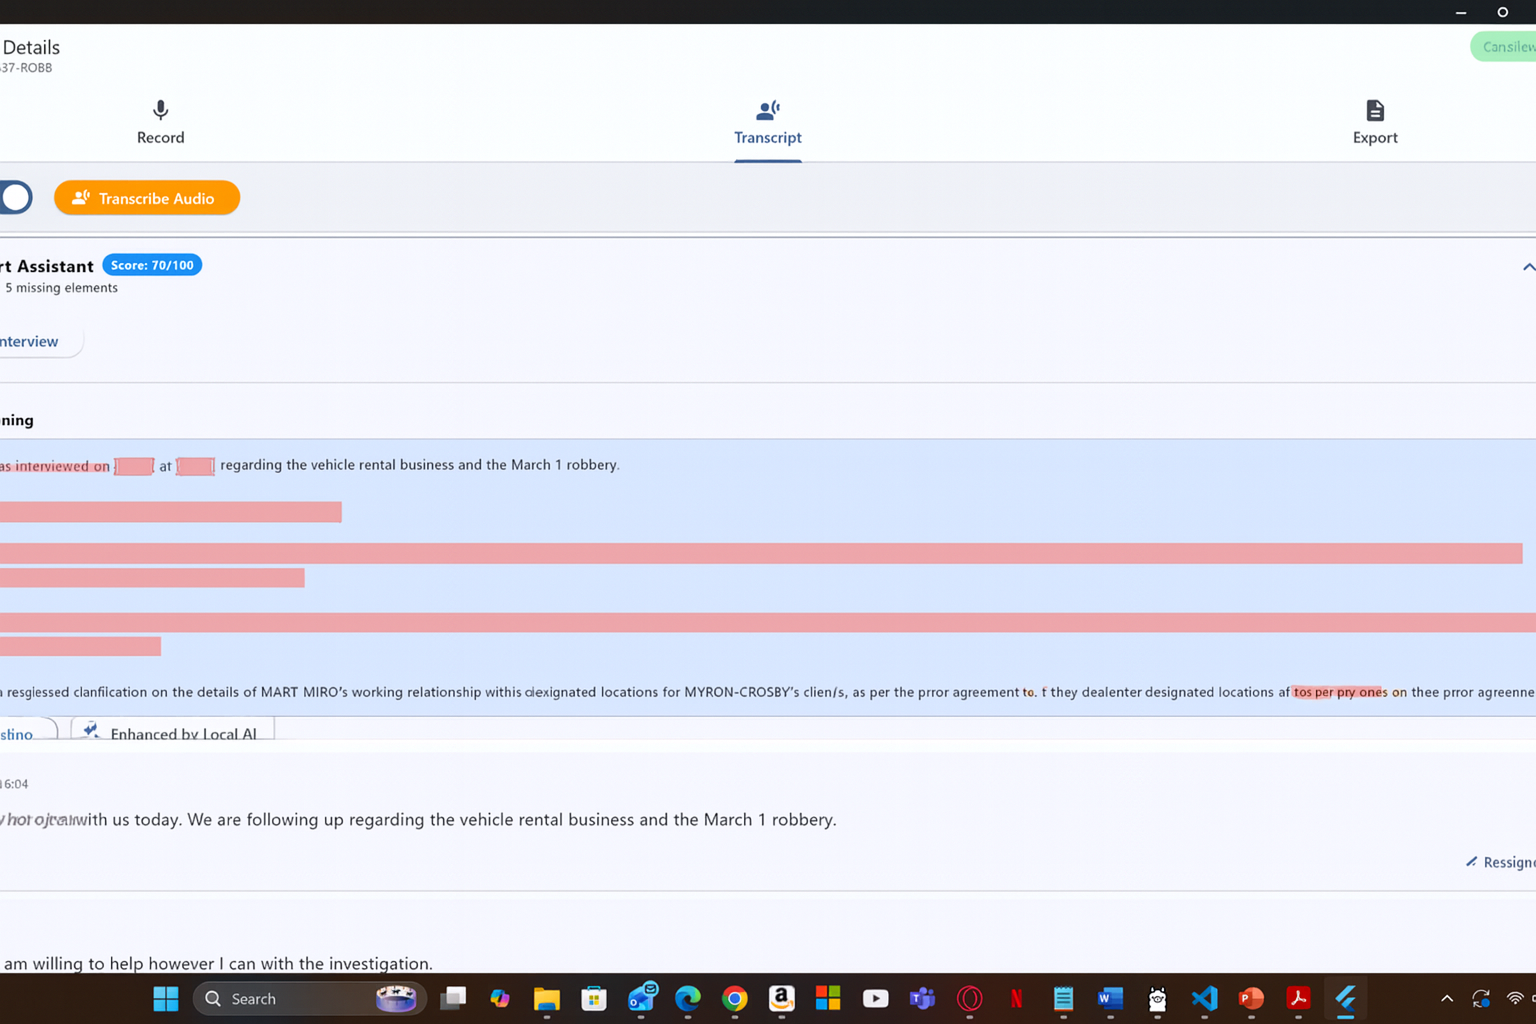Collapse the Assistant panel with chevron
Viewport: 1536px width, 1024px height.
1527,267
